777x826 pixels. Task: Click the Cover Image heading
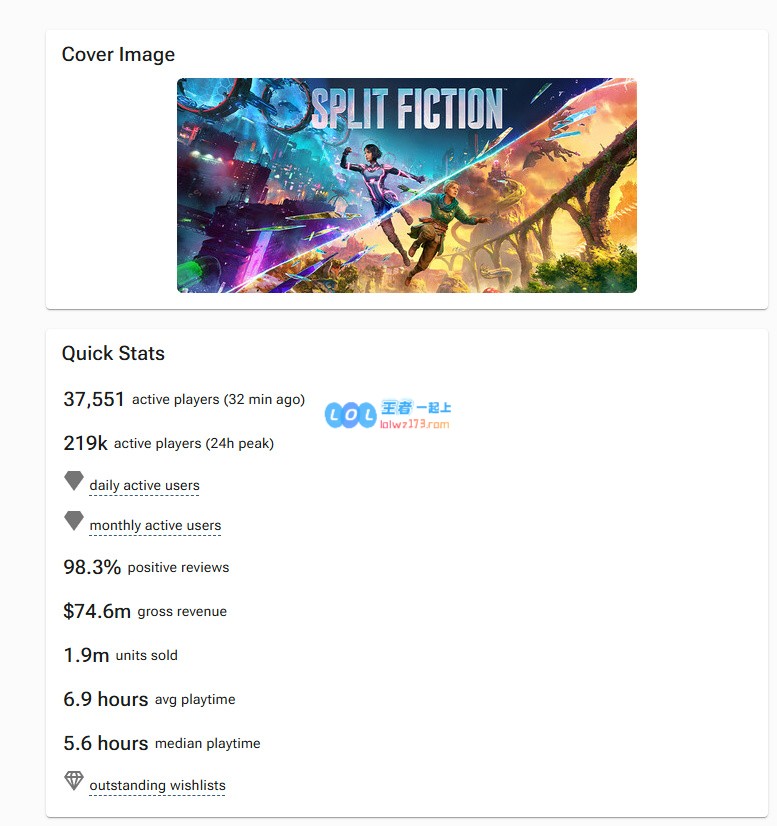pyautogui.click(x=119, y=55)
